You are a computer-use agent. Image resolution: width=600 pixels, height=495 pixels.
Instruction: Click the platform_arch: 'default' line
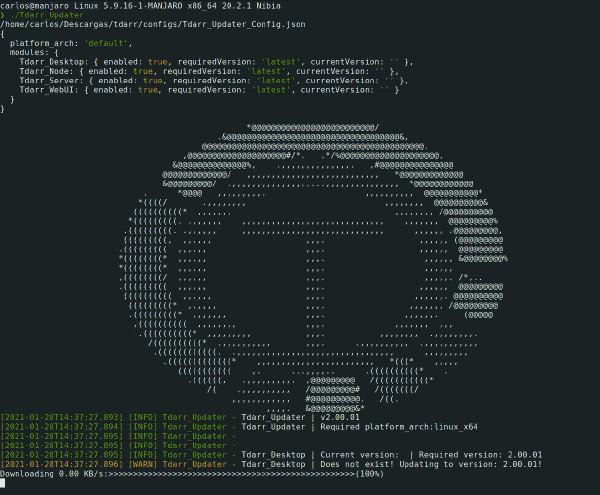click(71, 43)
